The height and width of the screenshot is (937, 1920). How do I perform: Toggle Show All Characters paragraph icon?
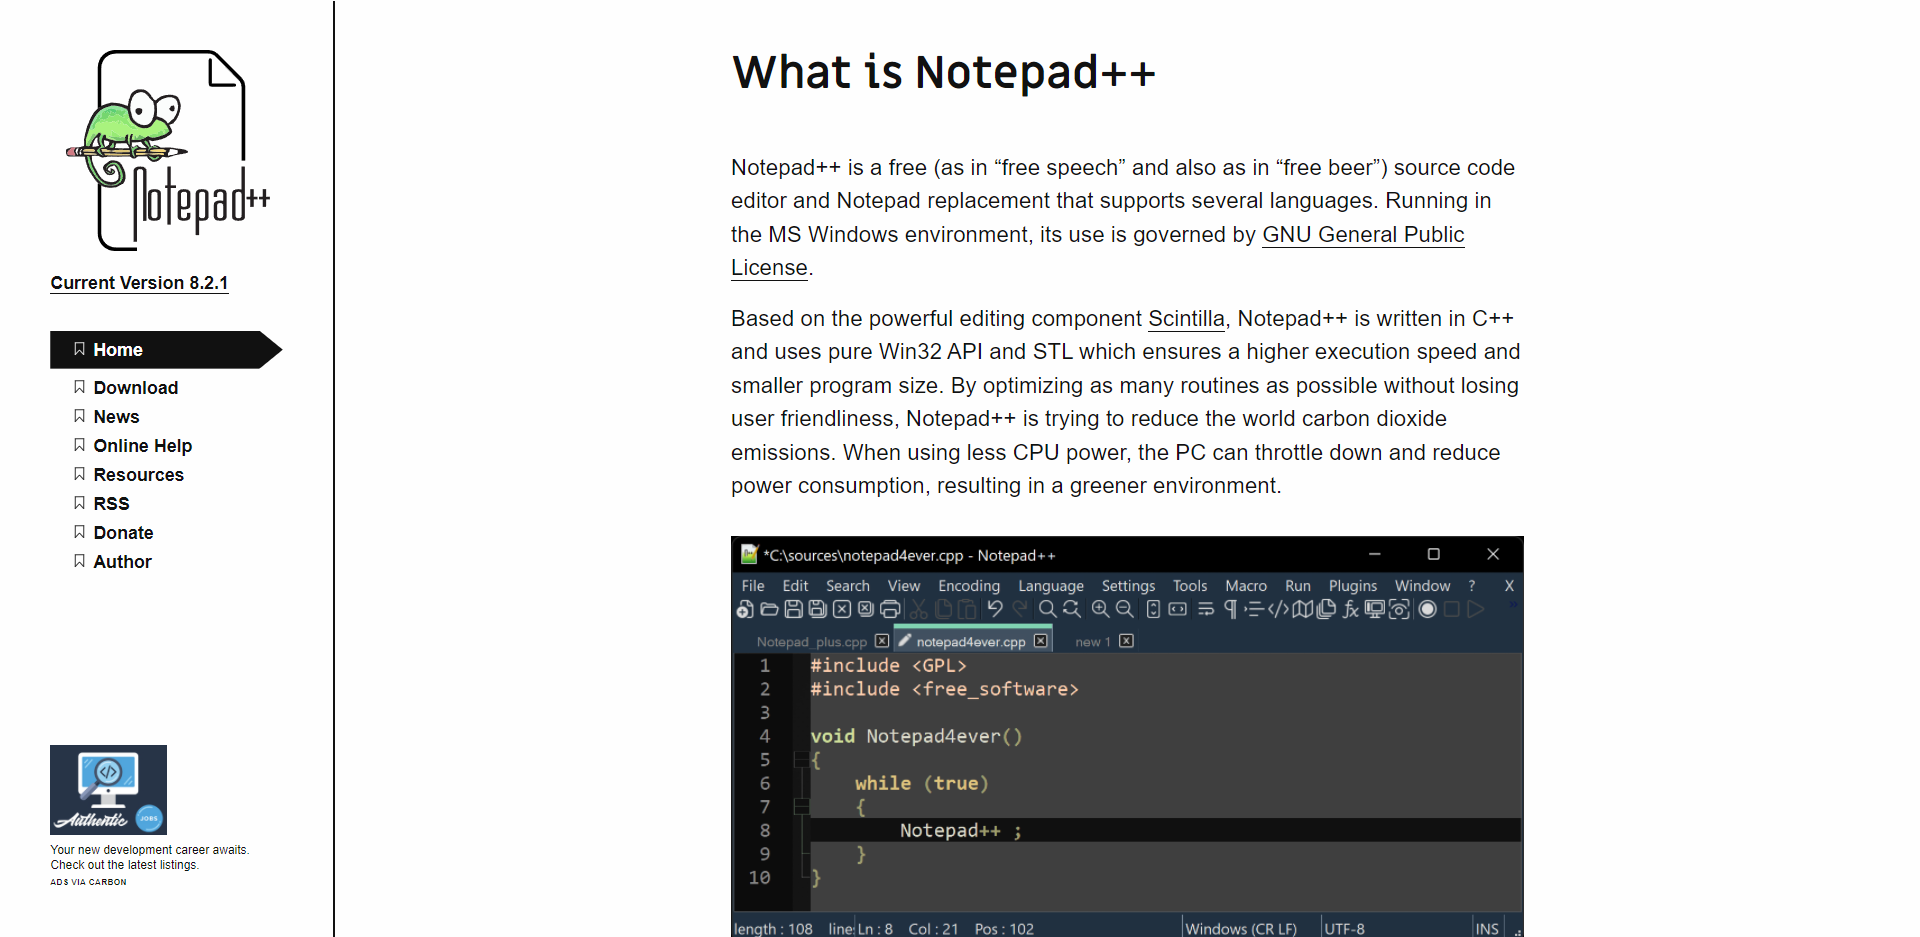(1230, 609)
